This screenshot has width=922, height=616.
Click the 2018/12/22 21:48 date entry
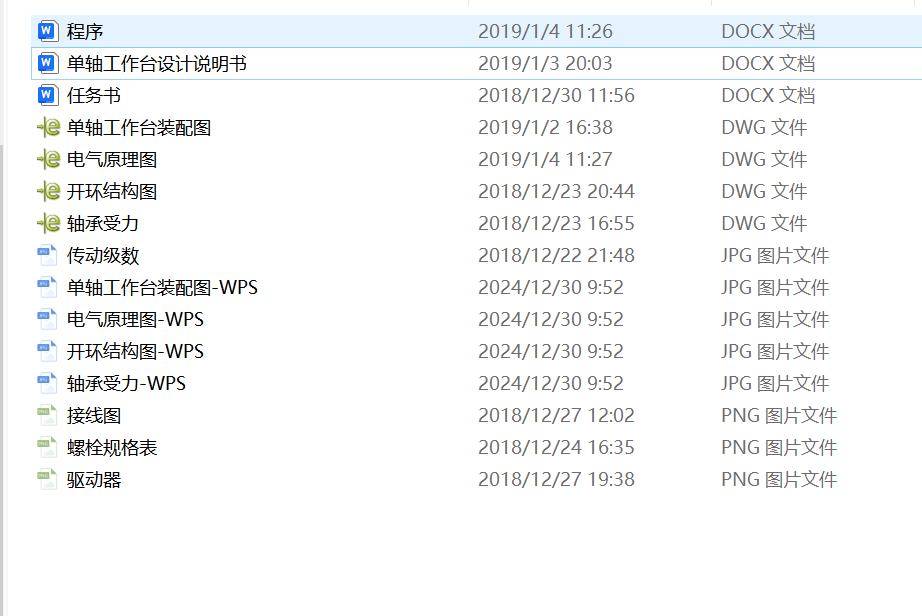(x=556, y=255)
